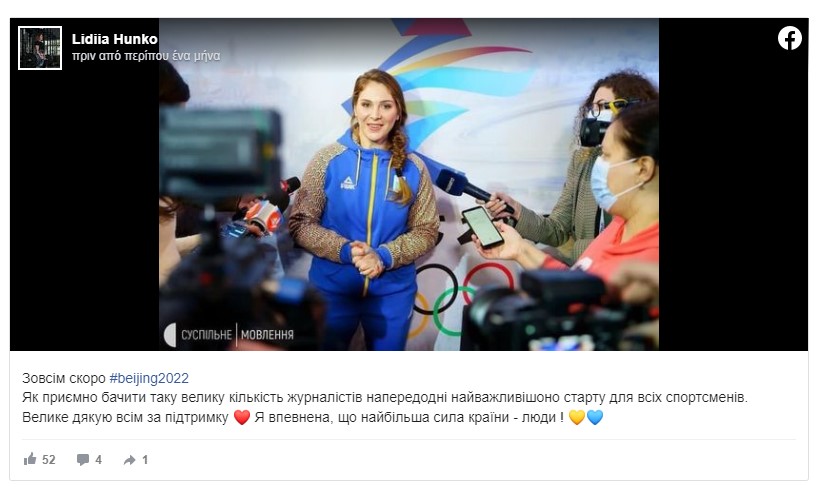The width and height of the screenshot is (819, 494).
Task: Click the Facebook logo icon
Action: [789, 39]
